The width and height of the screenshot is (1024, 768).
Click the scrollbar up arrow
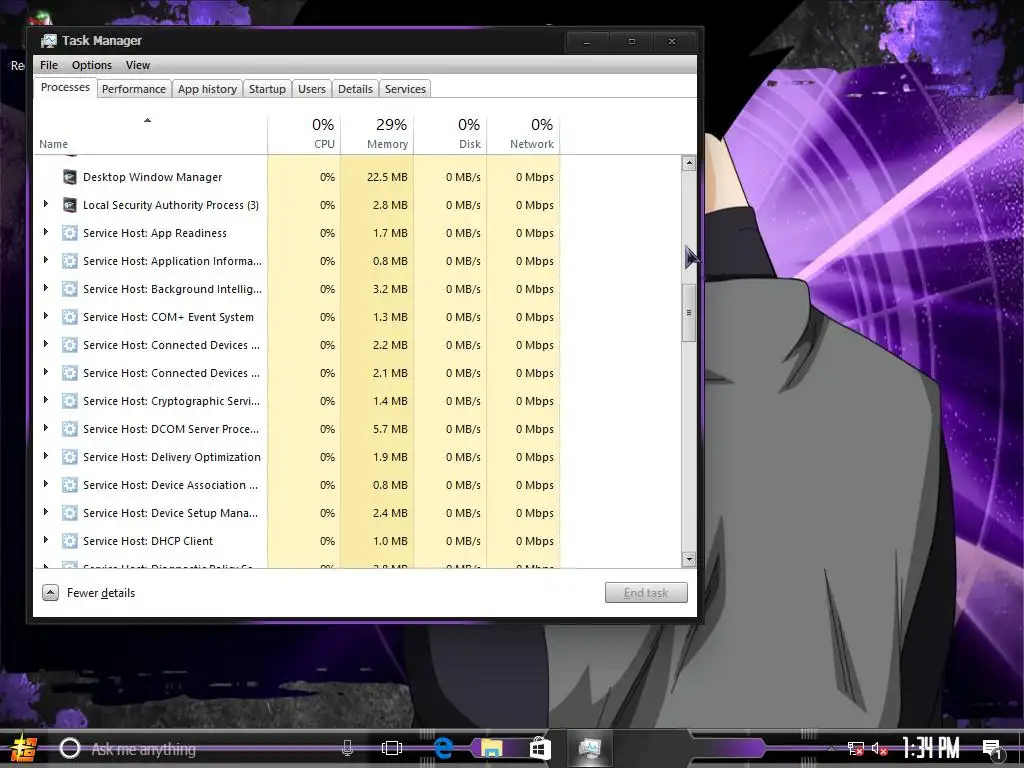[688, 163]
